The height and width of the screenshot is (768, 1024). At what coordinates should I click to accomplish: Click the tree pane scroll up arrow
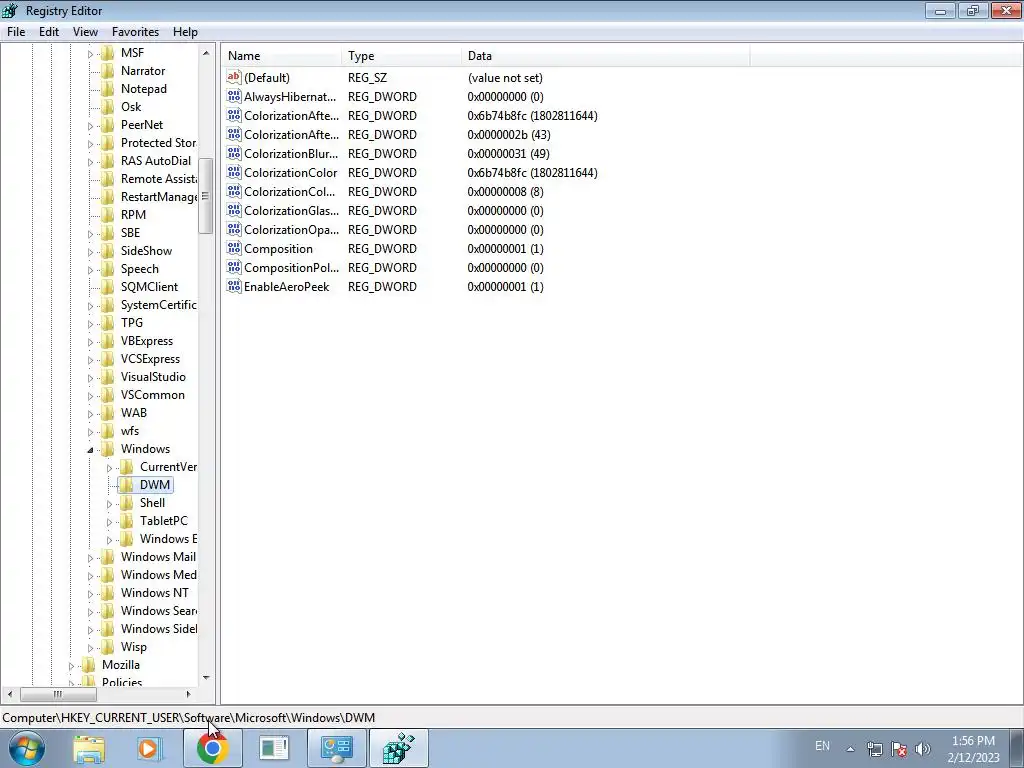point(206,53)
